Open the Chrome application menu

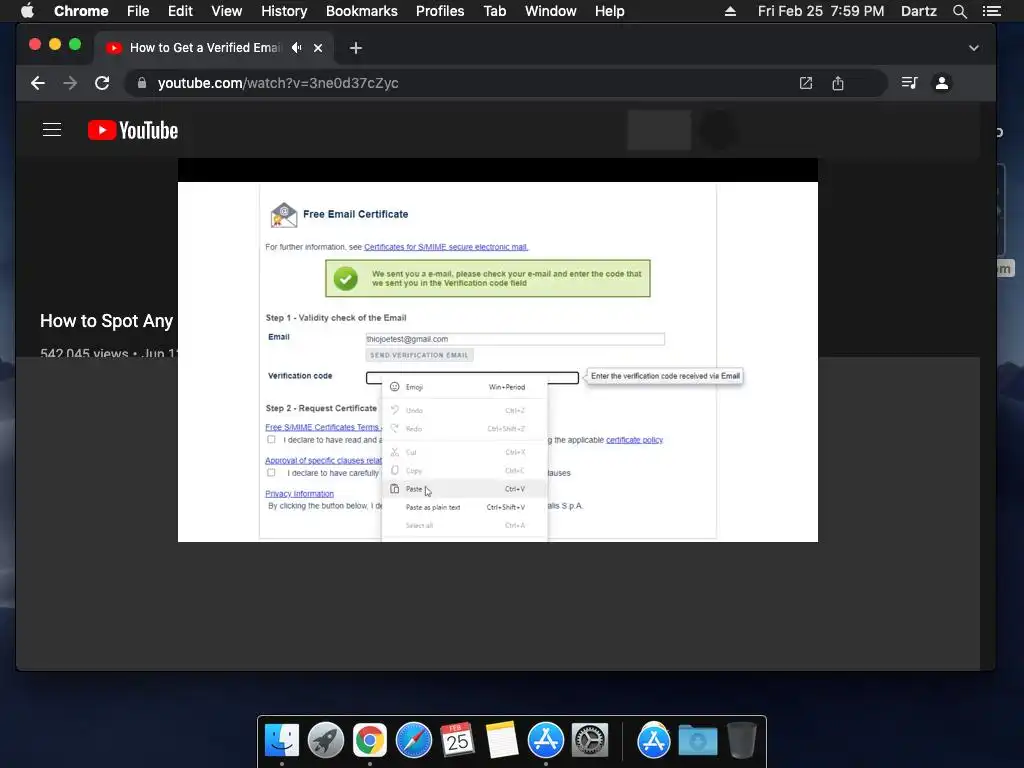[81, 11]
